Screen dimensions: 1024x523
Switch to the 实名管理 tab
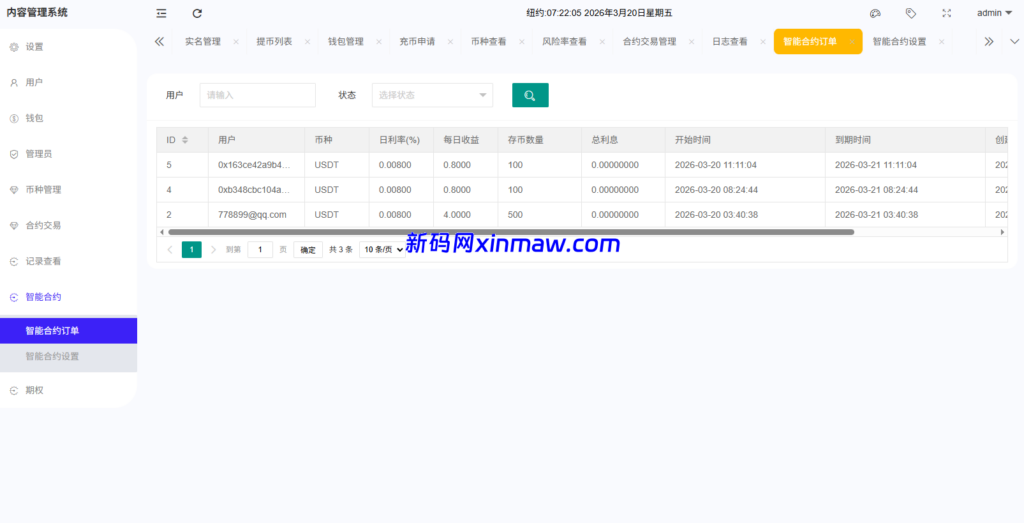(x=202, y=41)
